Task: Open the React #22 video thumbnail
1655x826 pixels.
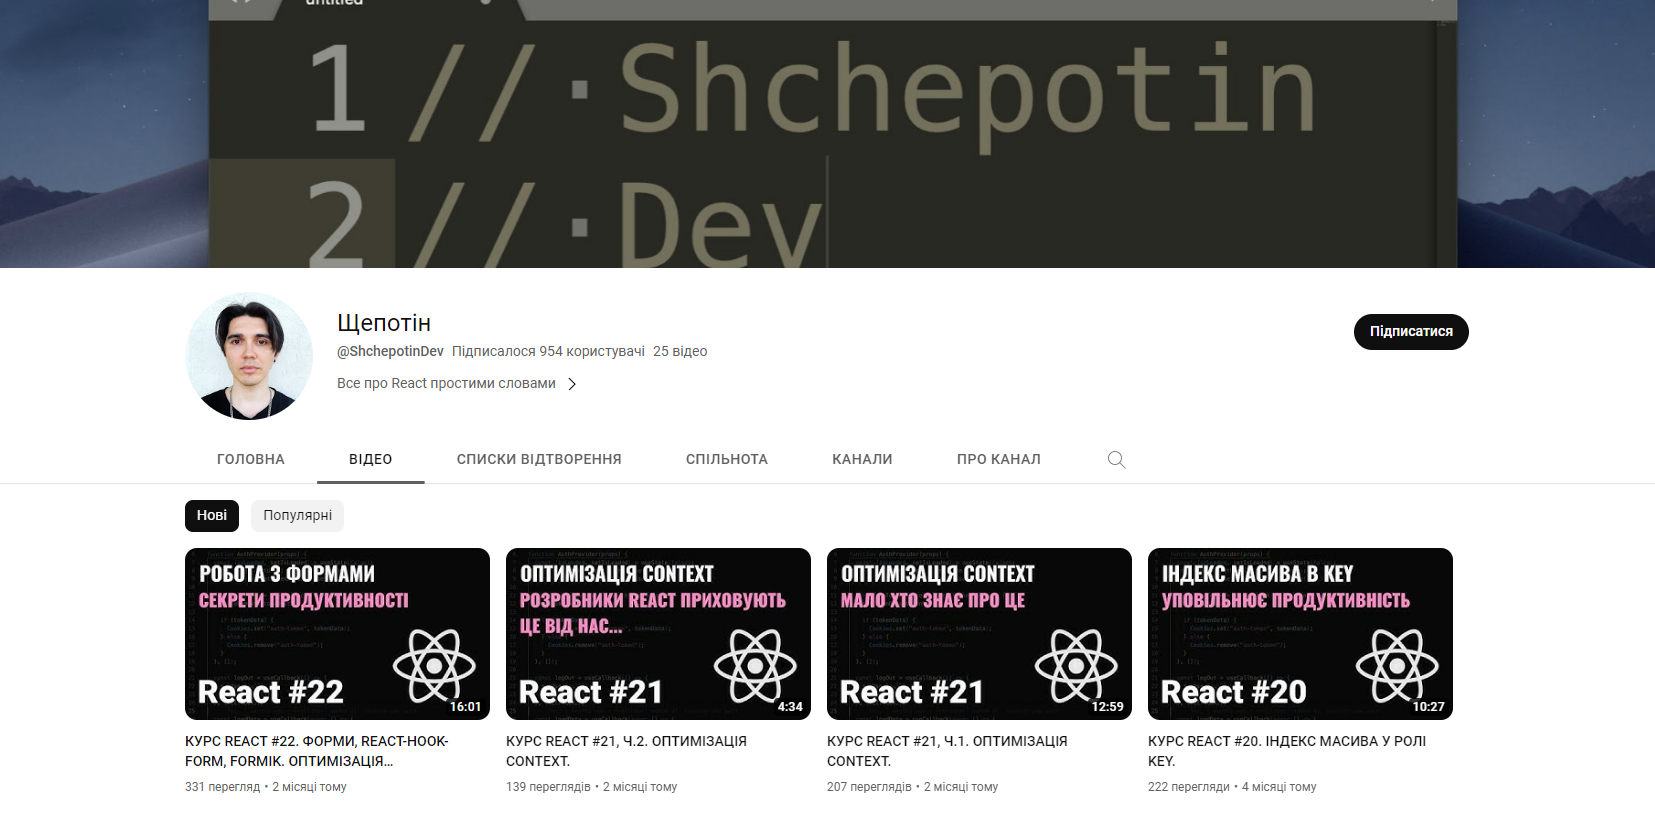Action: (337, 634)
